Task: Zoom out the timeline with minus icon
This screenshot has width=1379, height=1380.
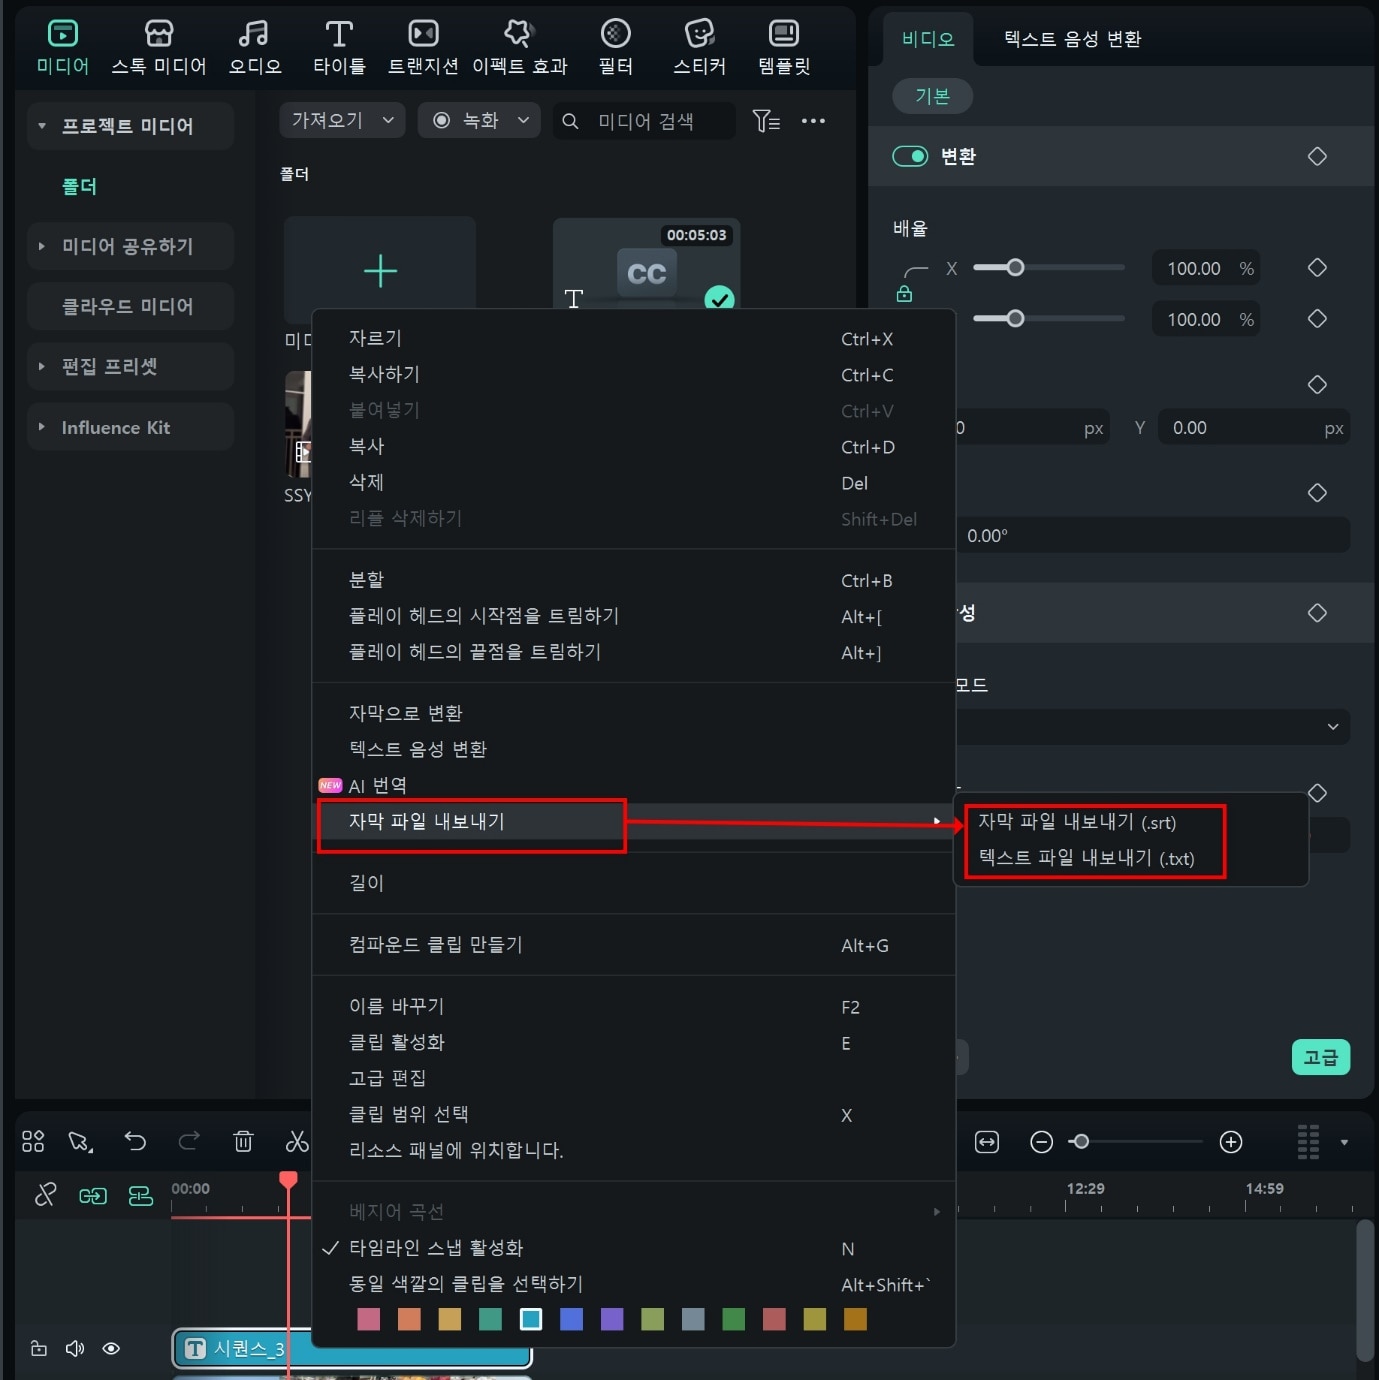Action: pos(1041,1142)
